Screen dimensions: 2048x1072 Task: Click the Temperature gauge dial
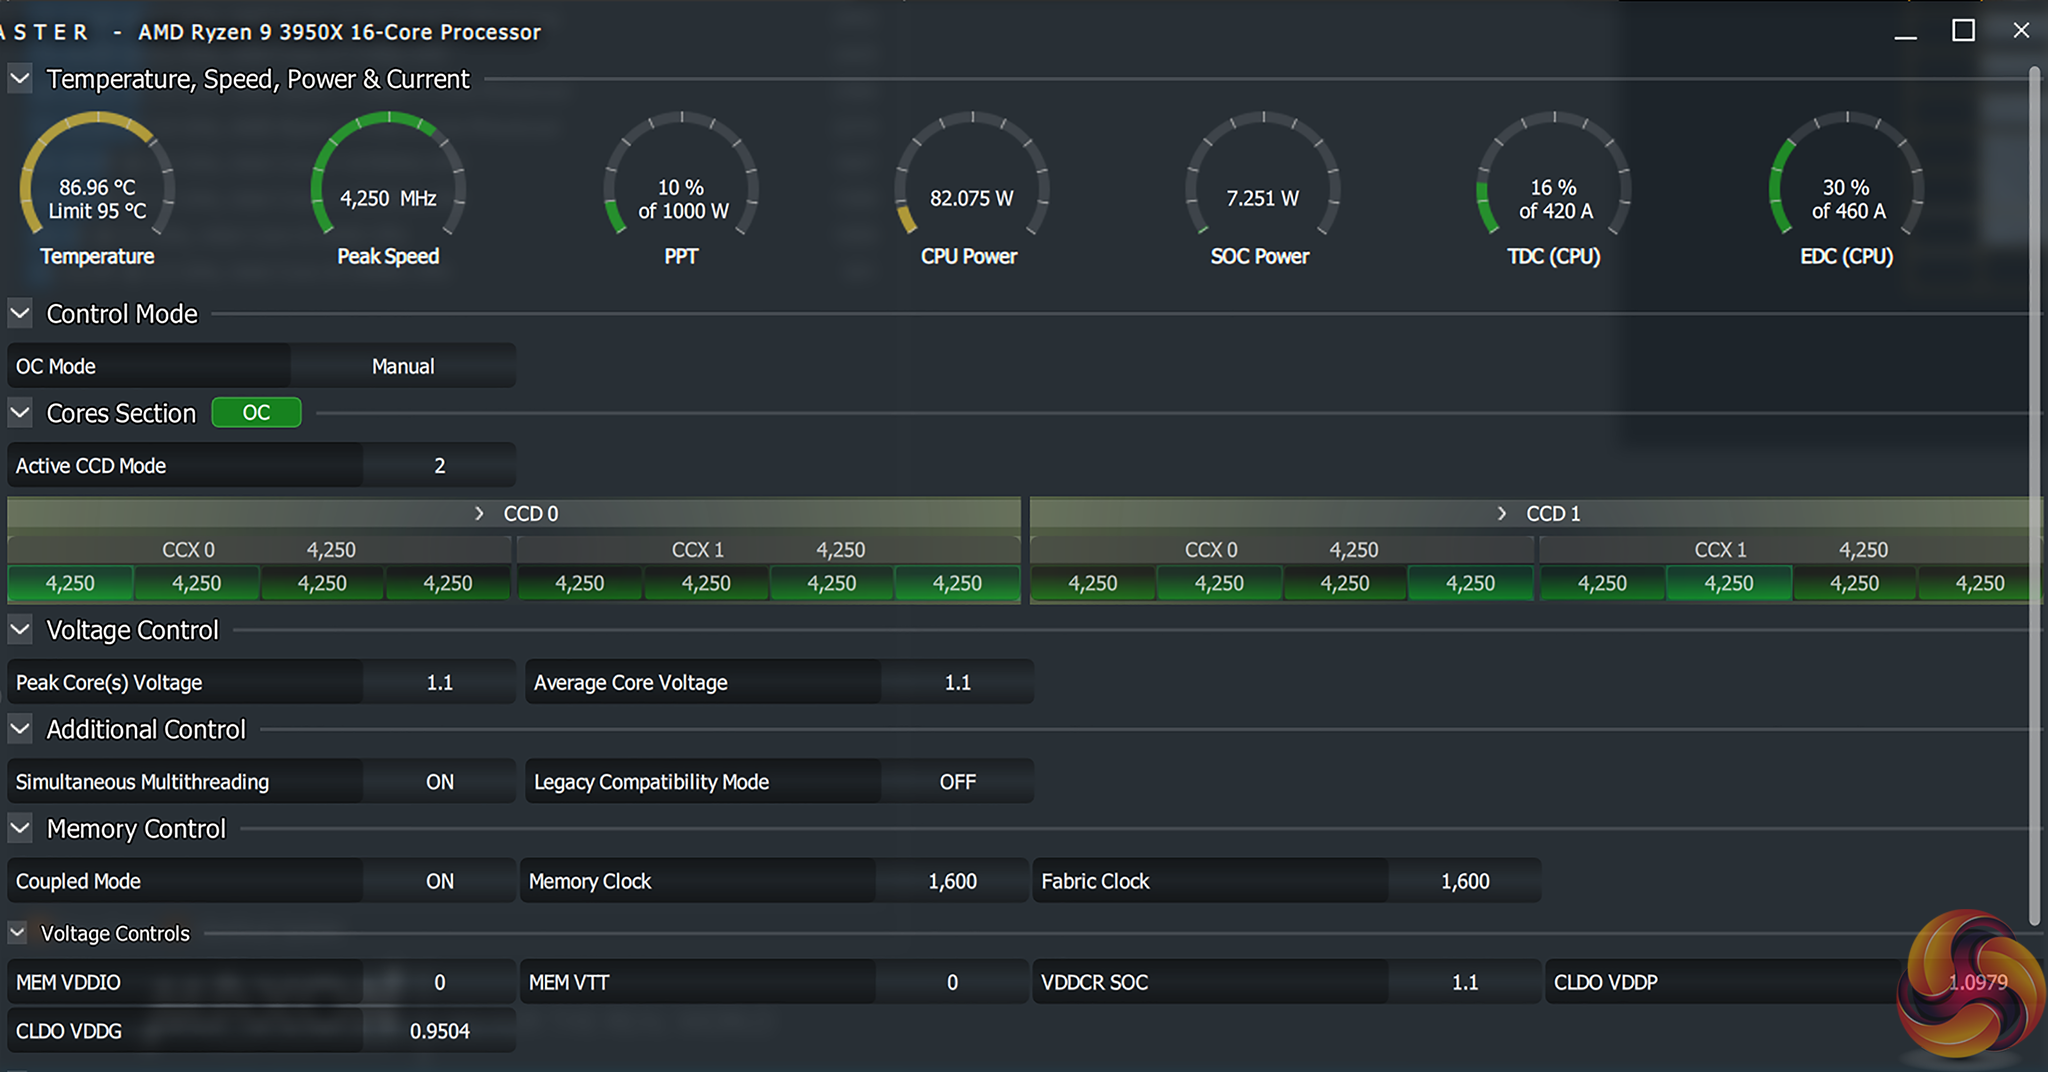click(97, 180)
